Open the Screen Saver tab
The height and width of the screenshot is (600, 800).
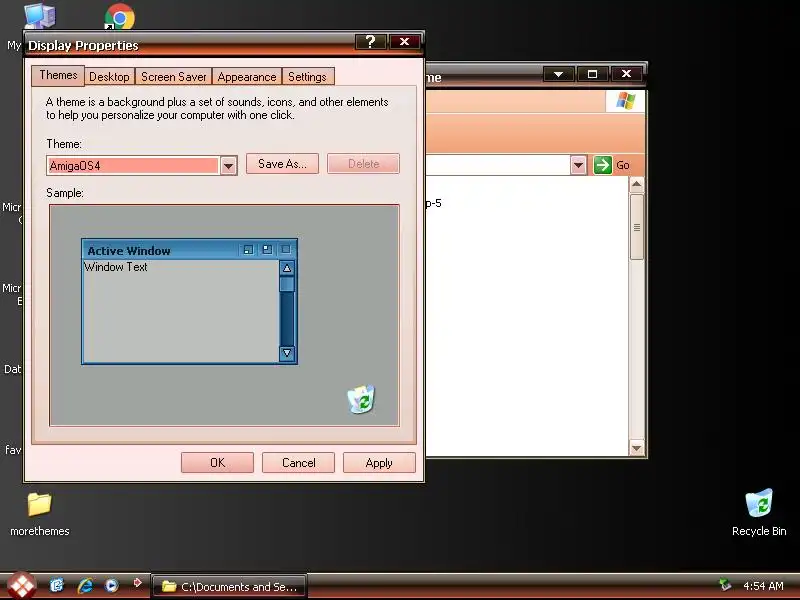coord(173,77)
